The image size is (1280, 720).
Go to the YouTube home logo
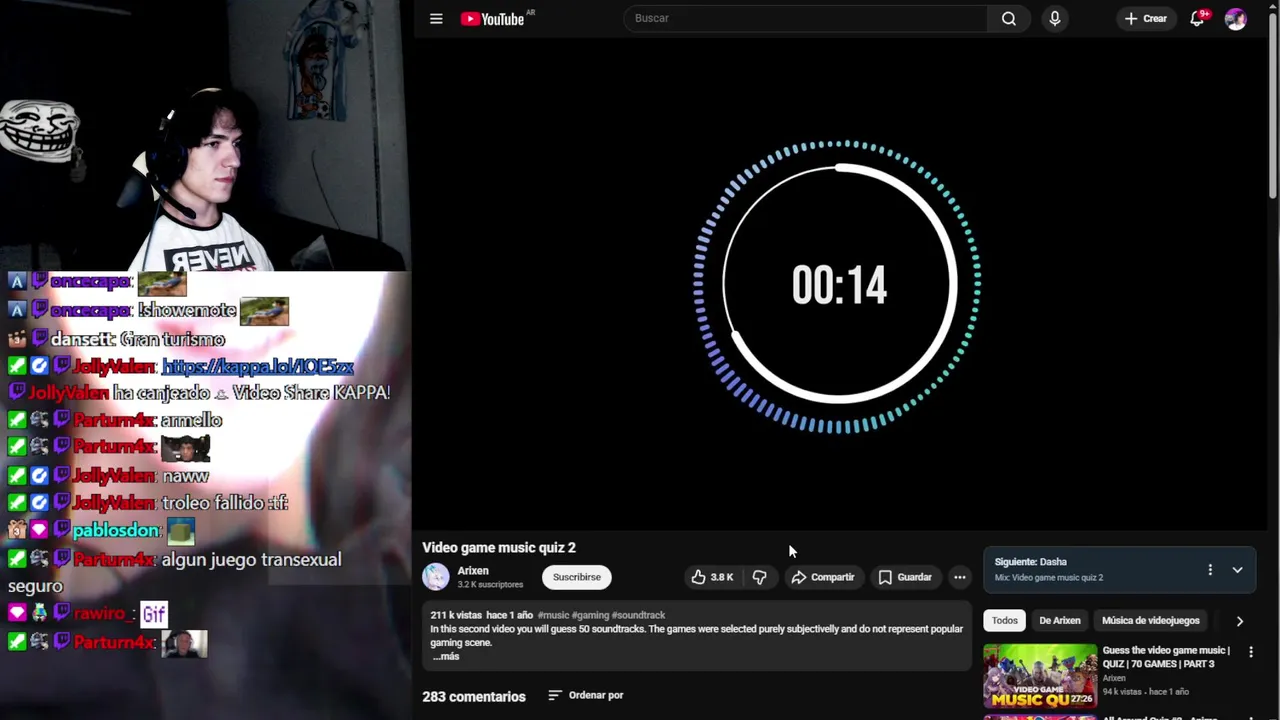pyautogui.click(x=493, y=18)
